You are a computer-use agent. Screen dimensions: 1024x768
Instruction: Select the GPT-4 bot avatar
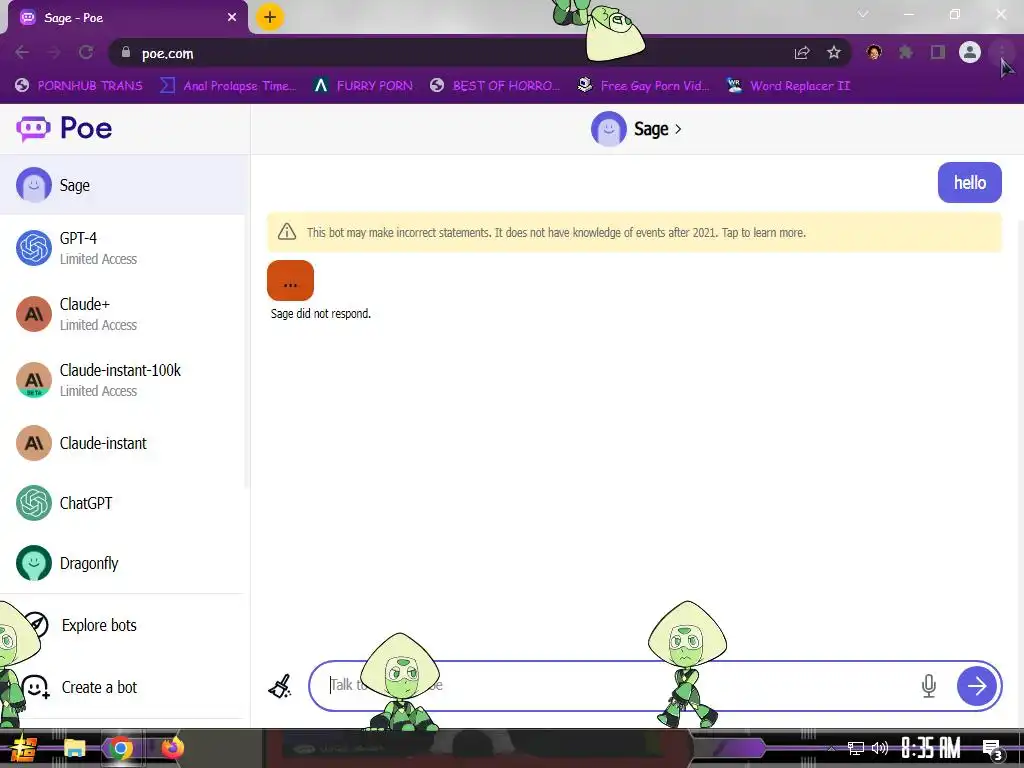click(x=34, y=248)
